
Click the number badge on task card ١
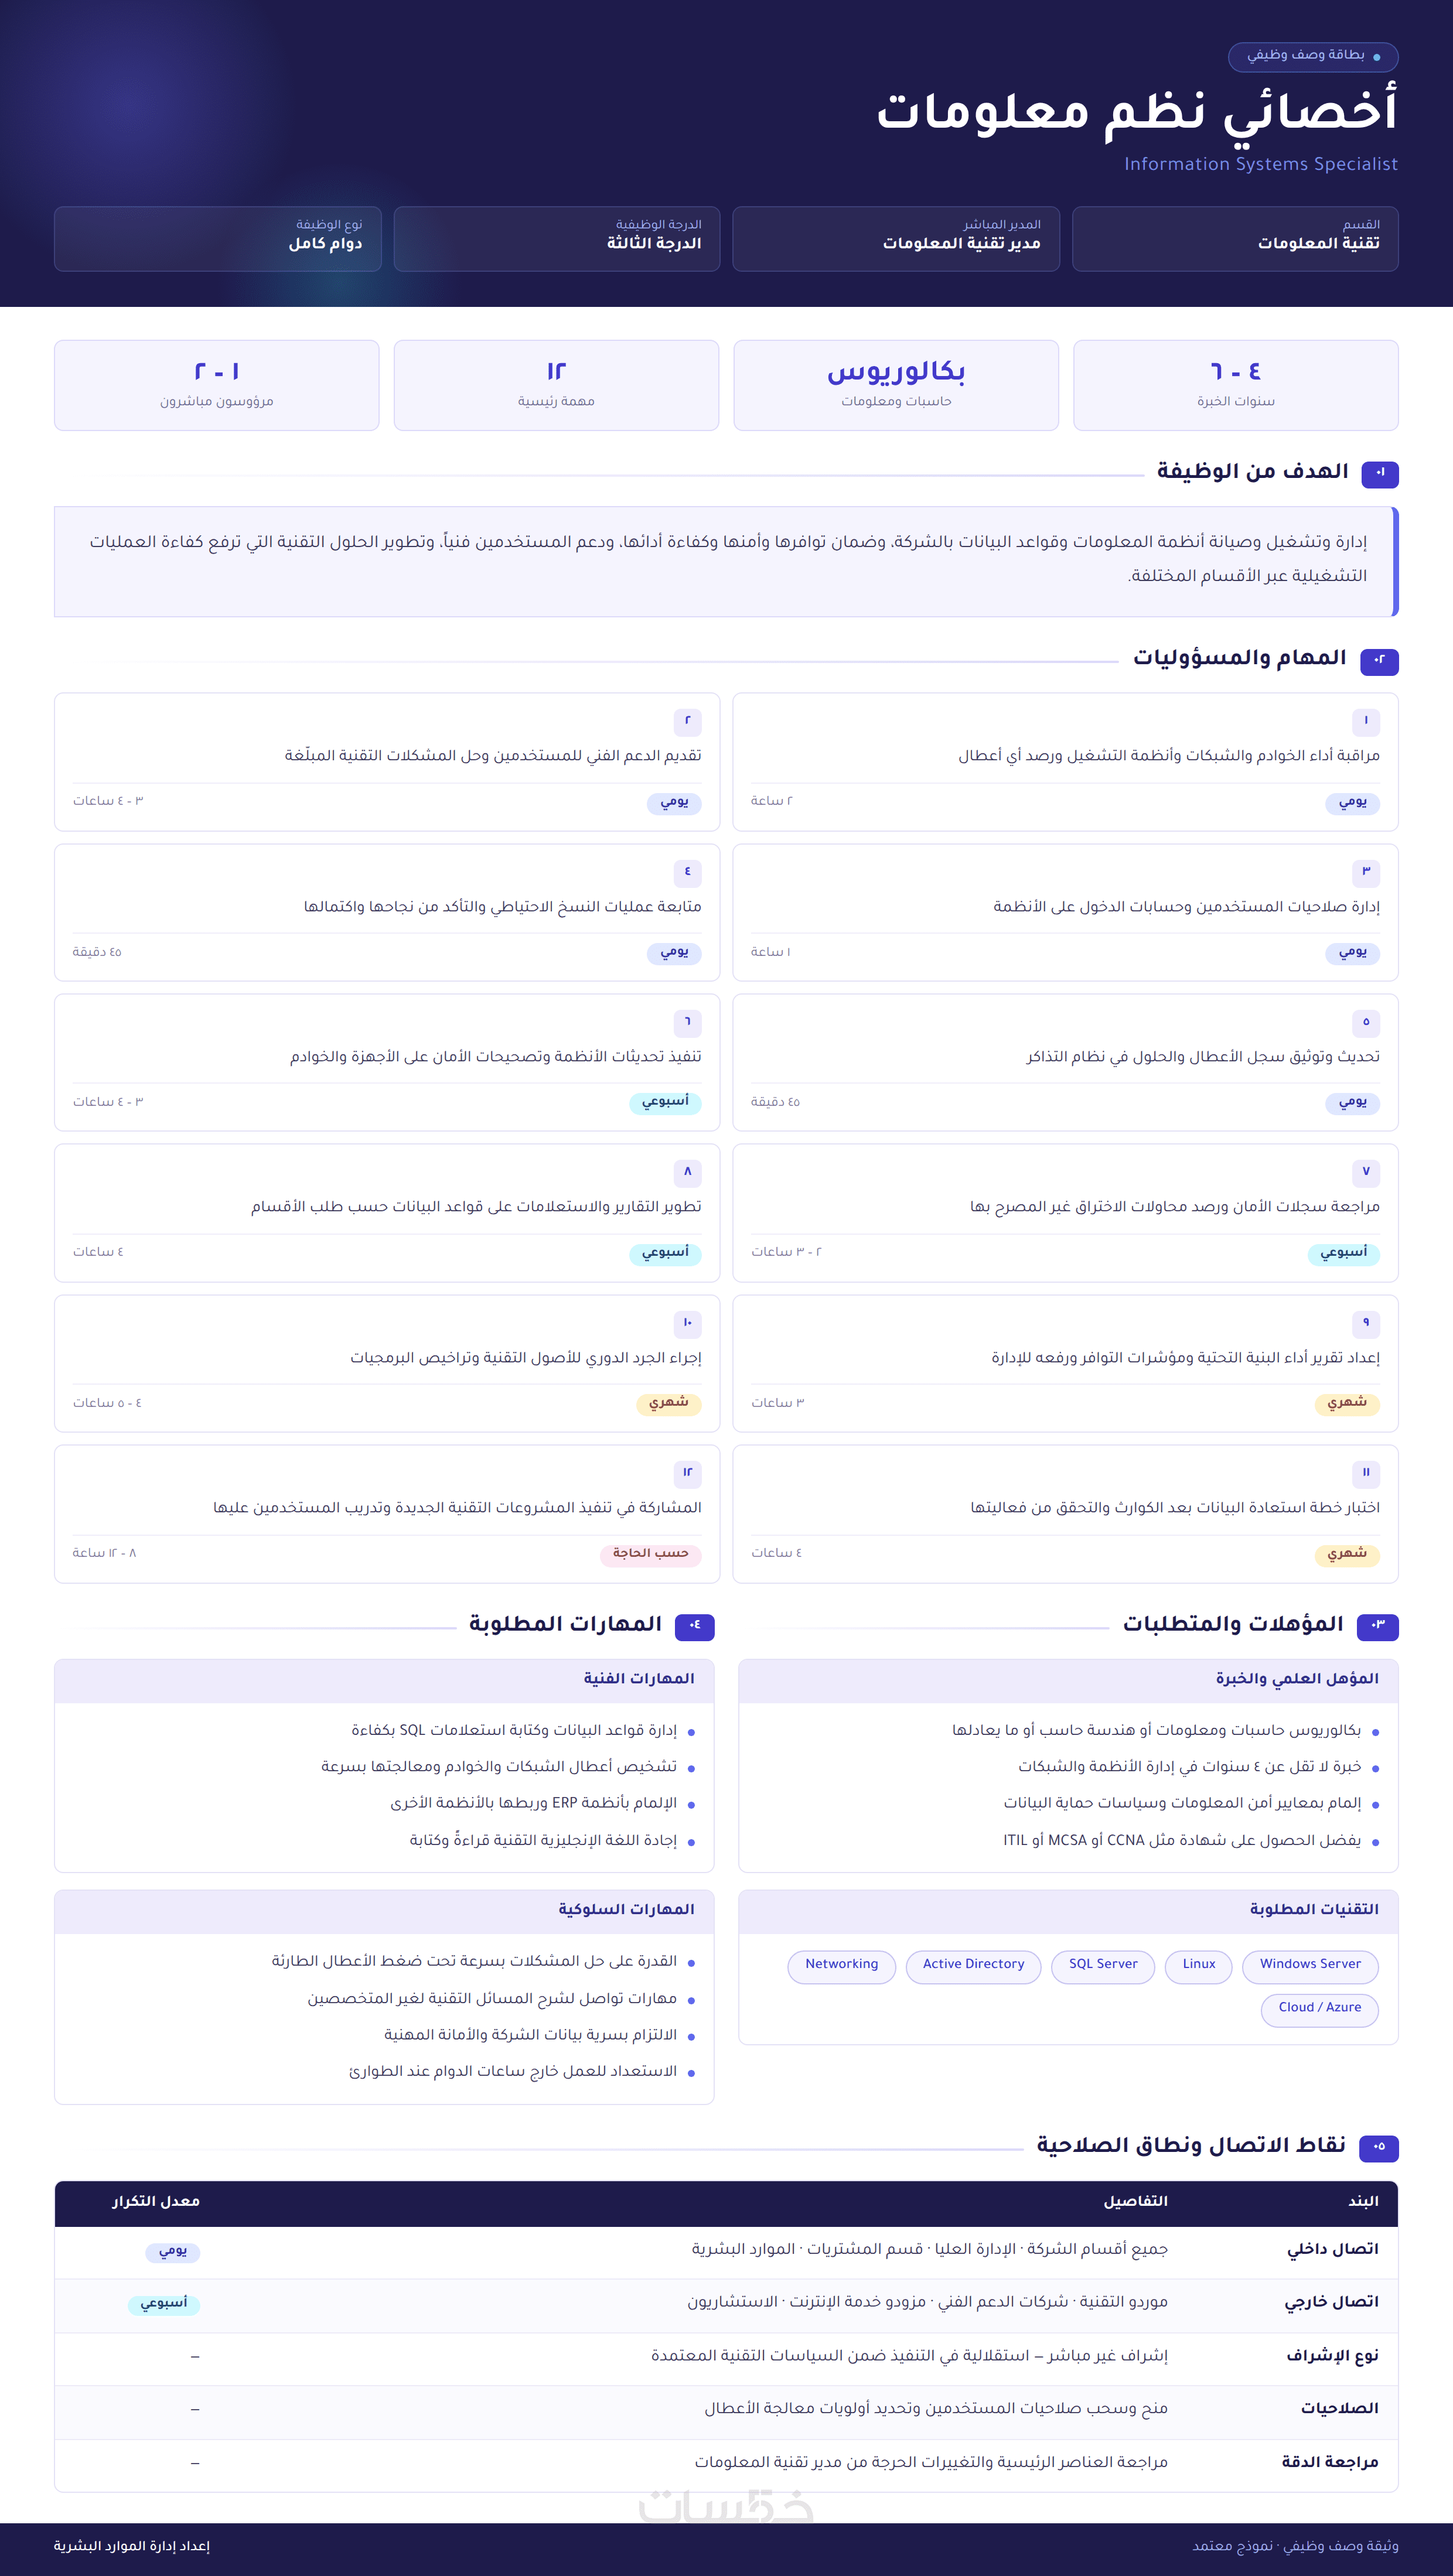[1365, 721]
